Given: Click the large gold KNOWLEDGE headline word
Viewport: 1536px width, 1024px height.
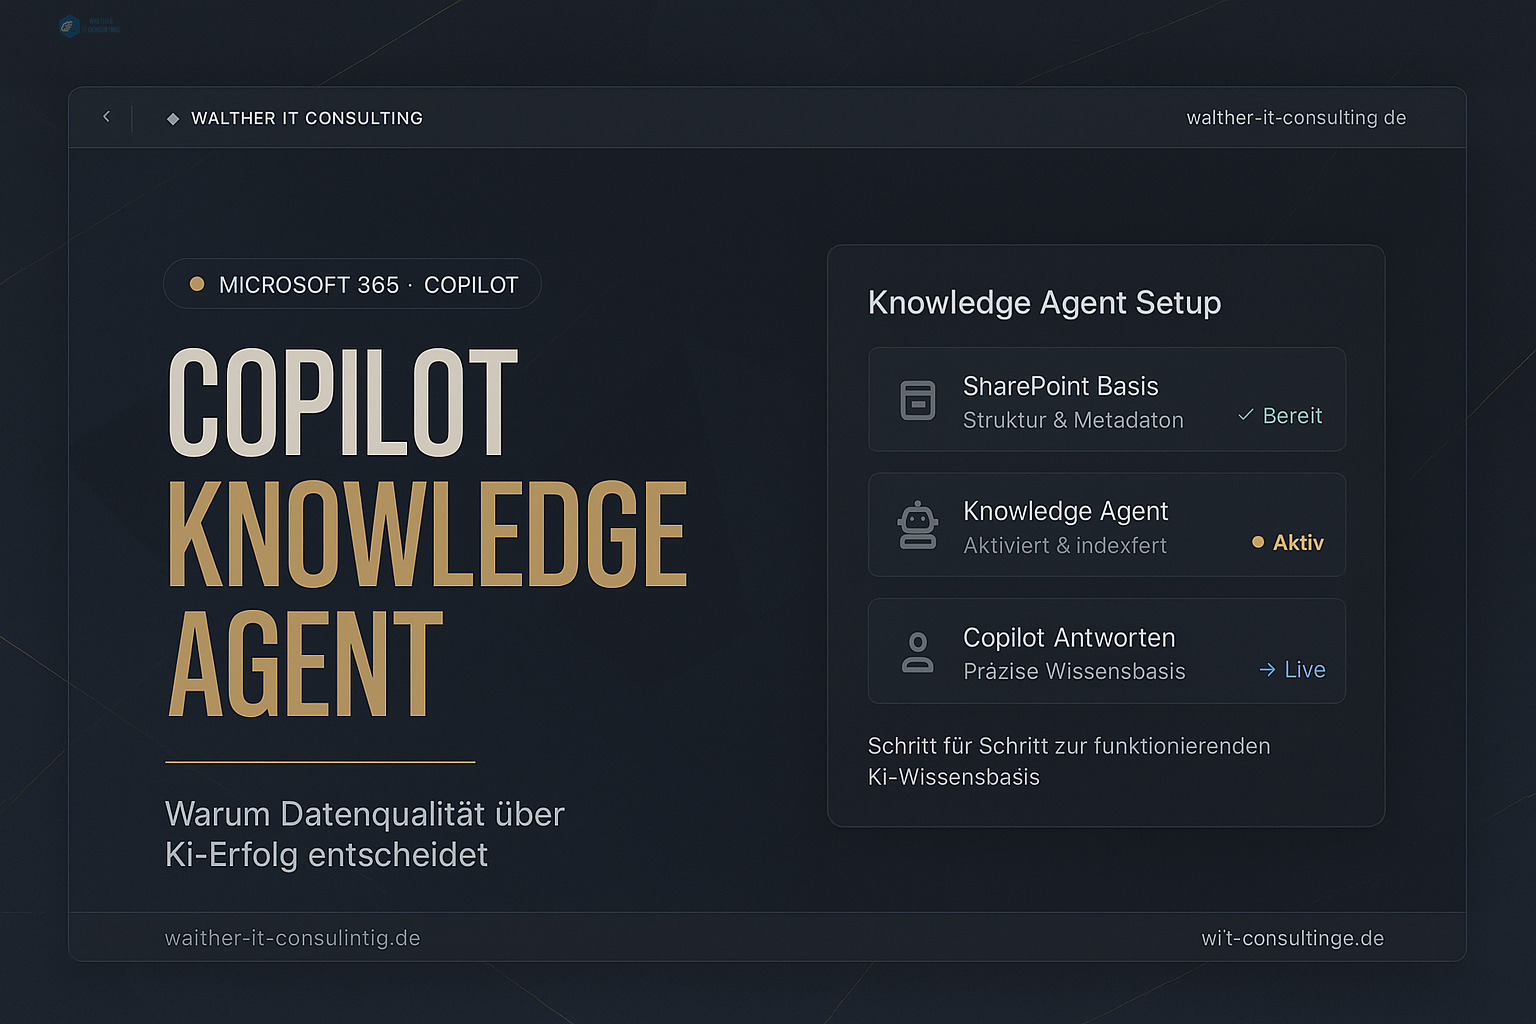Looking at the screenshot, I should [x=427, y=534].
